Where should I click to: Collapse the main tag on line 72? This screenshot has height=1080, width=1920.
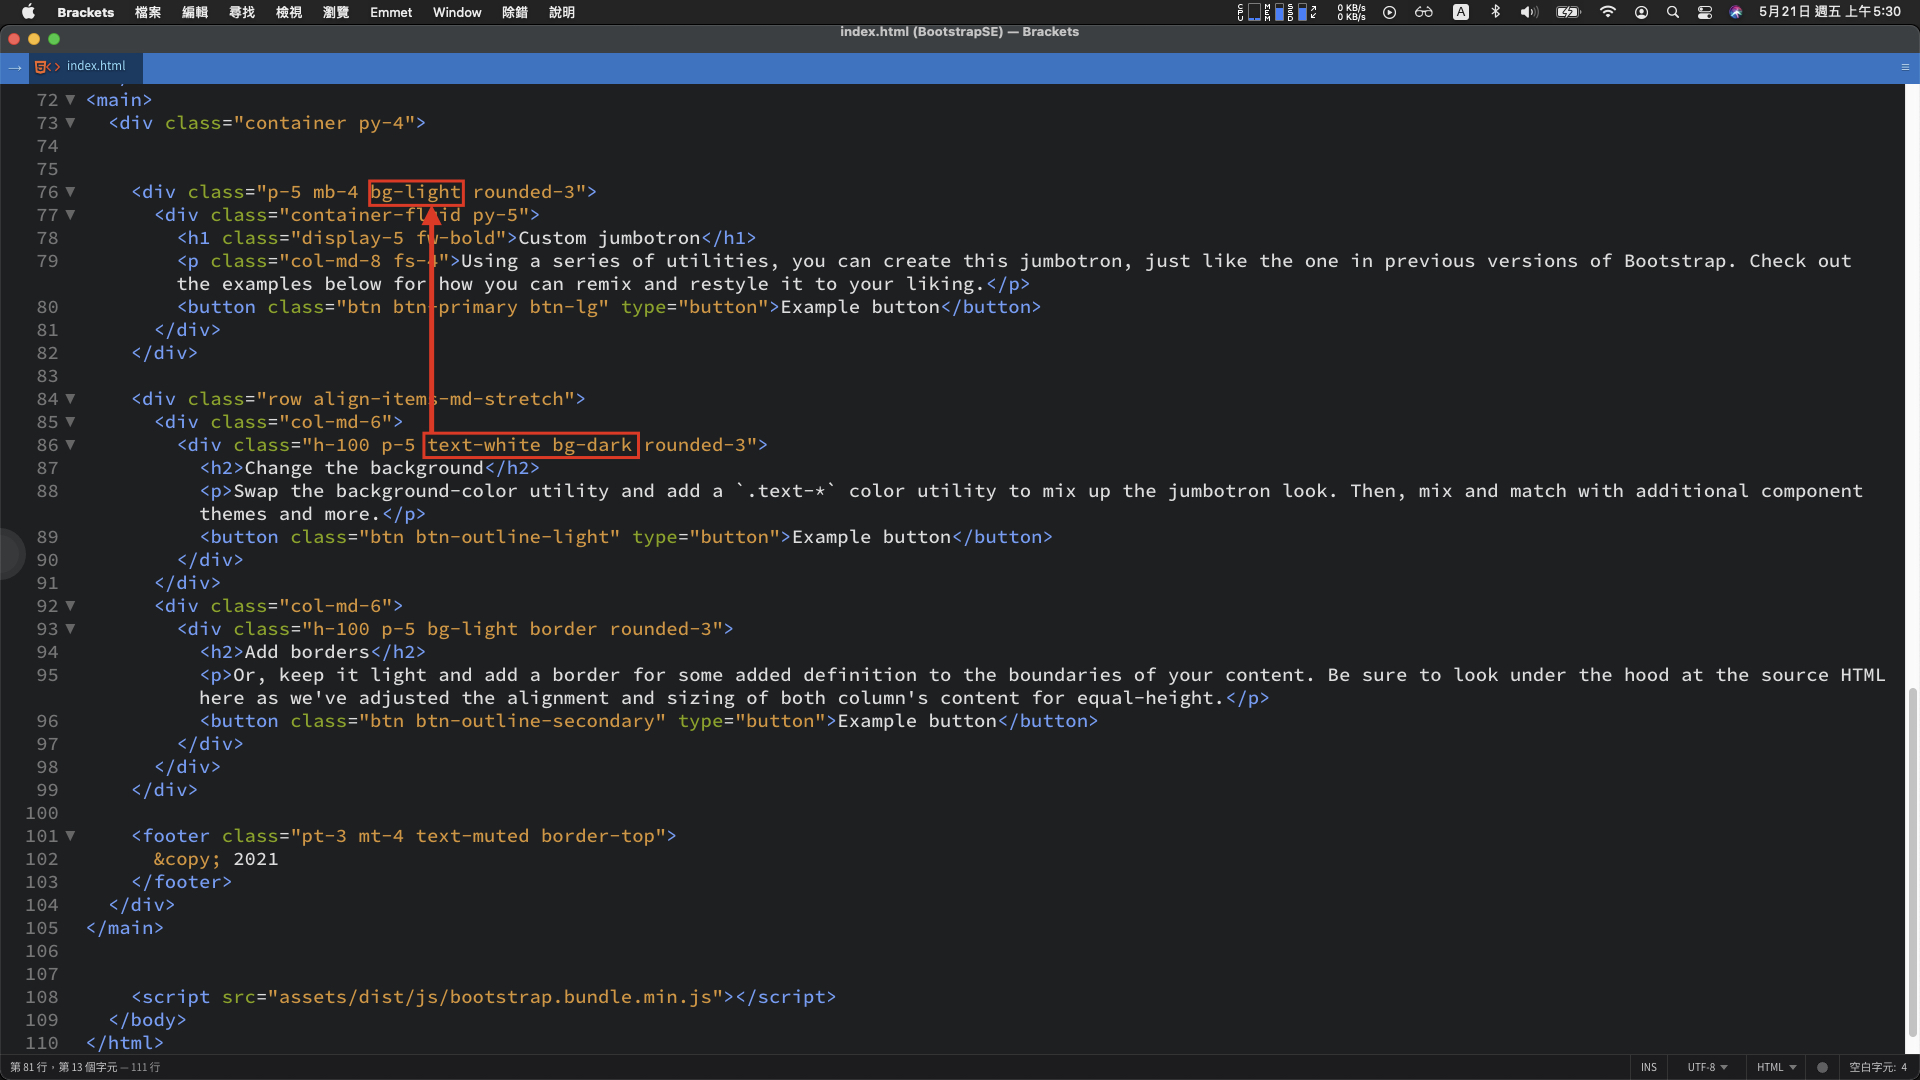pyautogui.click(x=70, y=100)
